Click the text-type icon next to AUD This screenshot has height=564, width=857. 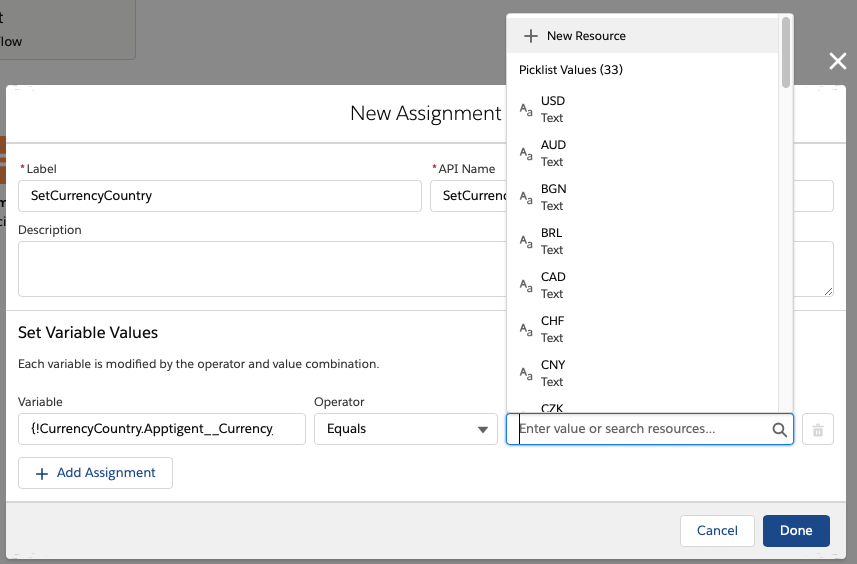coord(526,154)
